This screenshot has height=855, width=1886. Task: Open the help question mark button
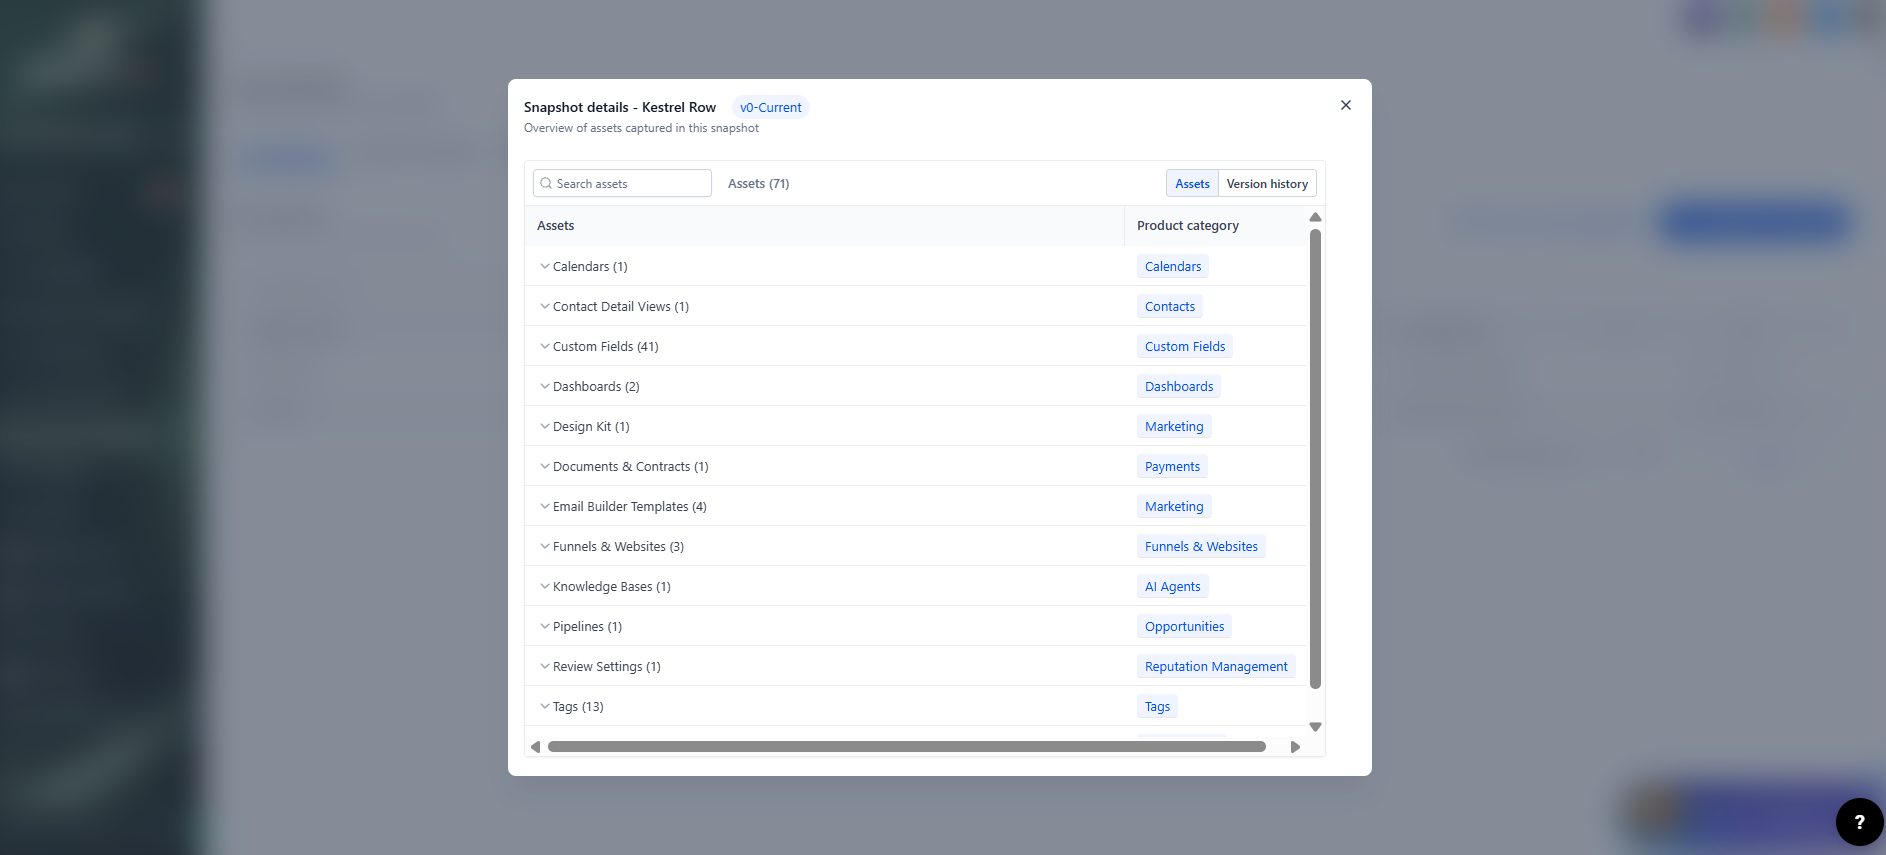1860,822
